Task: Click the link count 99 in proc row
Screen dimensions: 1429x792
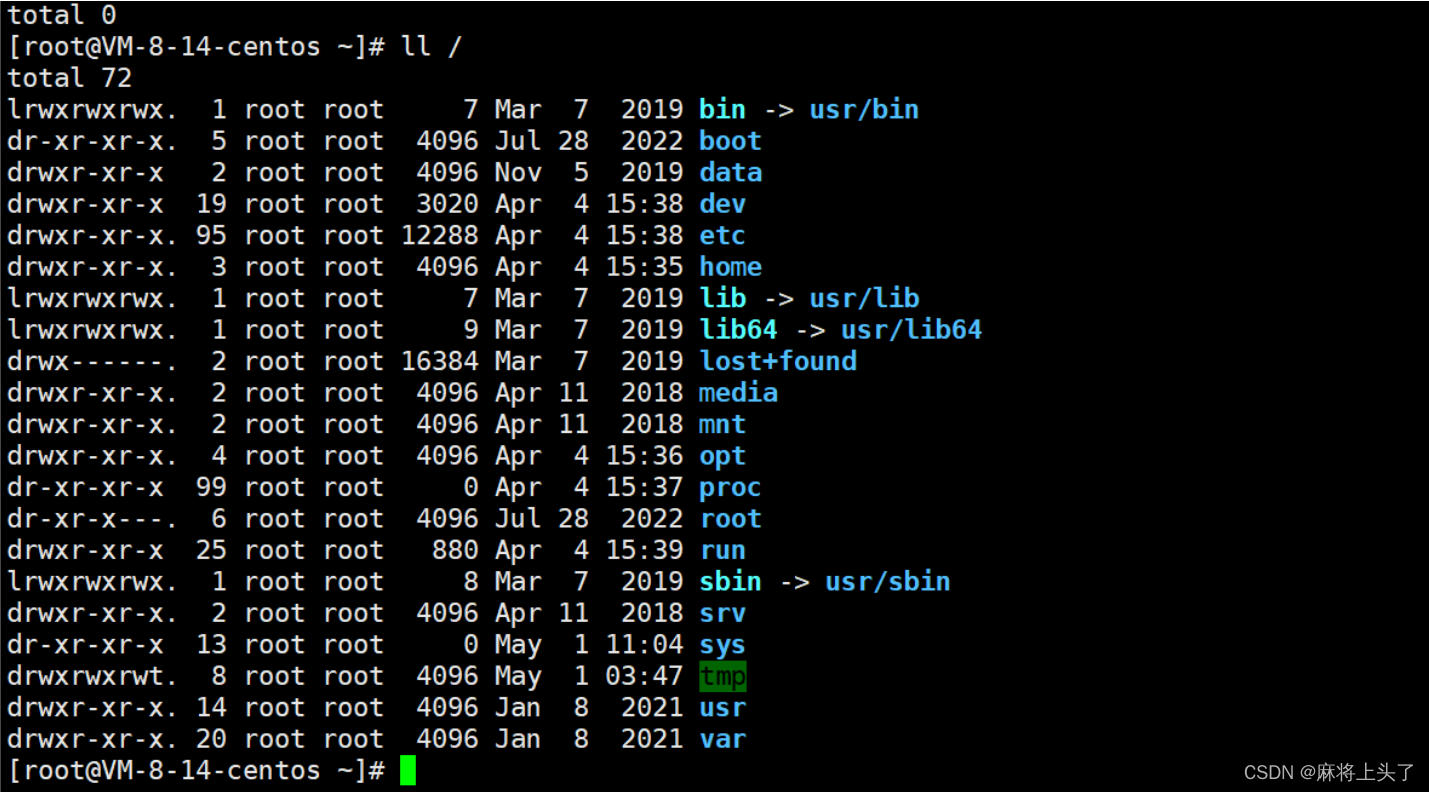Action: pyautogui.click(x=210, y=487)
